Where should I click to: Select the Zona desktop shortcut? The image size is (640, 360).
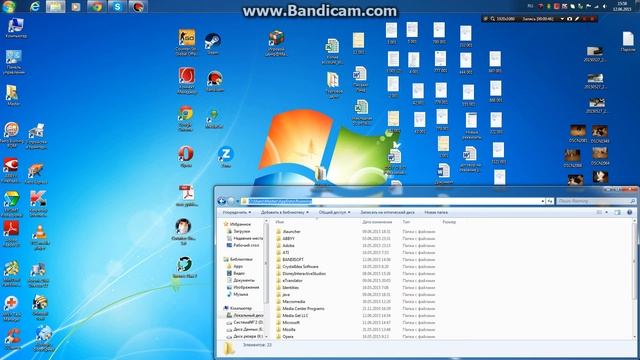click(225, 157)
